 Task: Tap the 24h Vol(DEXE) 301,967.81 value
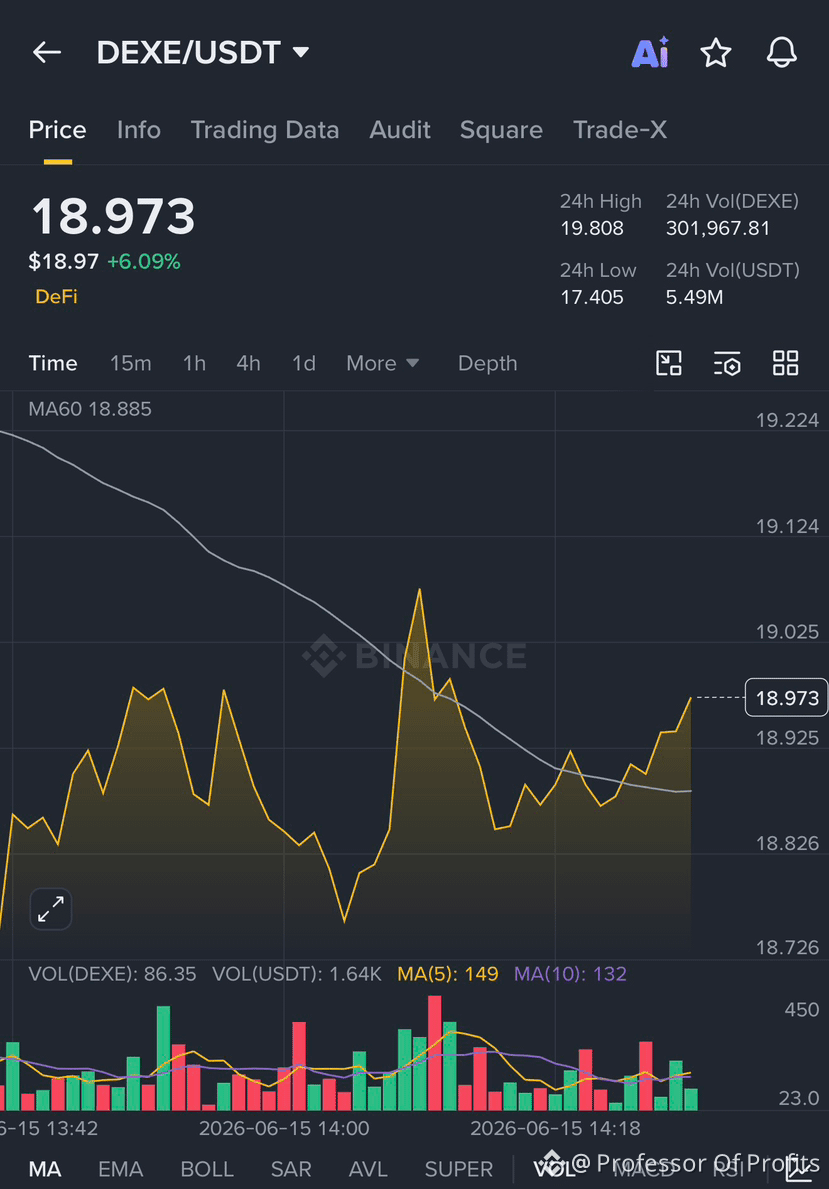[x=718, y=228]
